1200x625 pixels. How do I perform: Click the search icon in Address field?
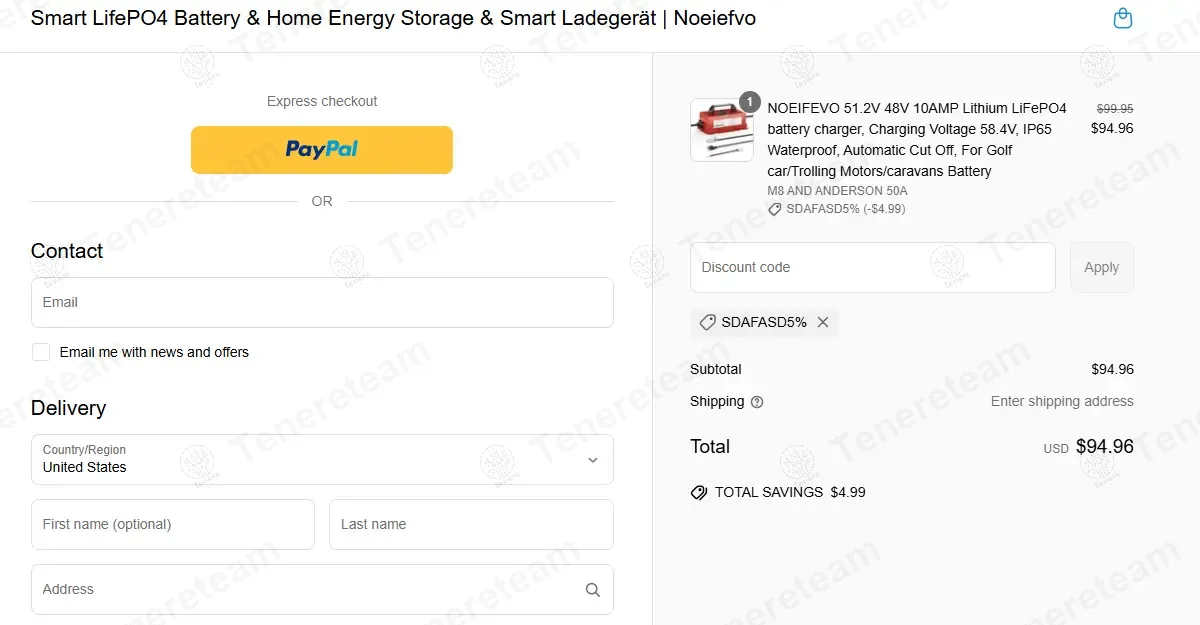(593, 590)
